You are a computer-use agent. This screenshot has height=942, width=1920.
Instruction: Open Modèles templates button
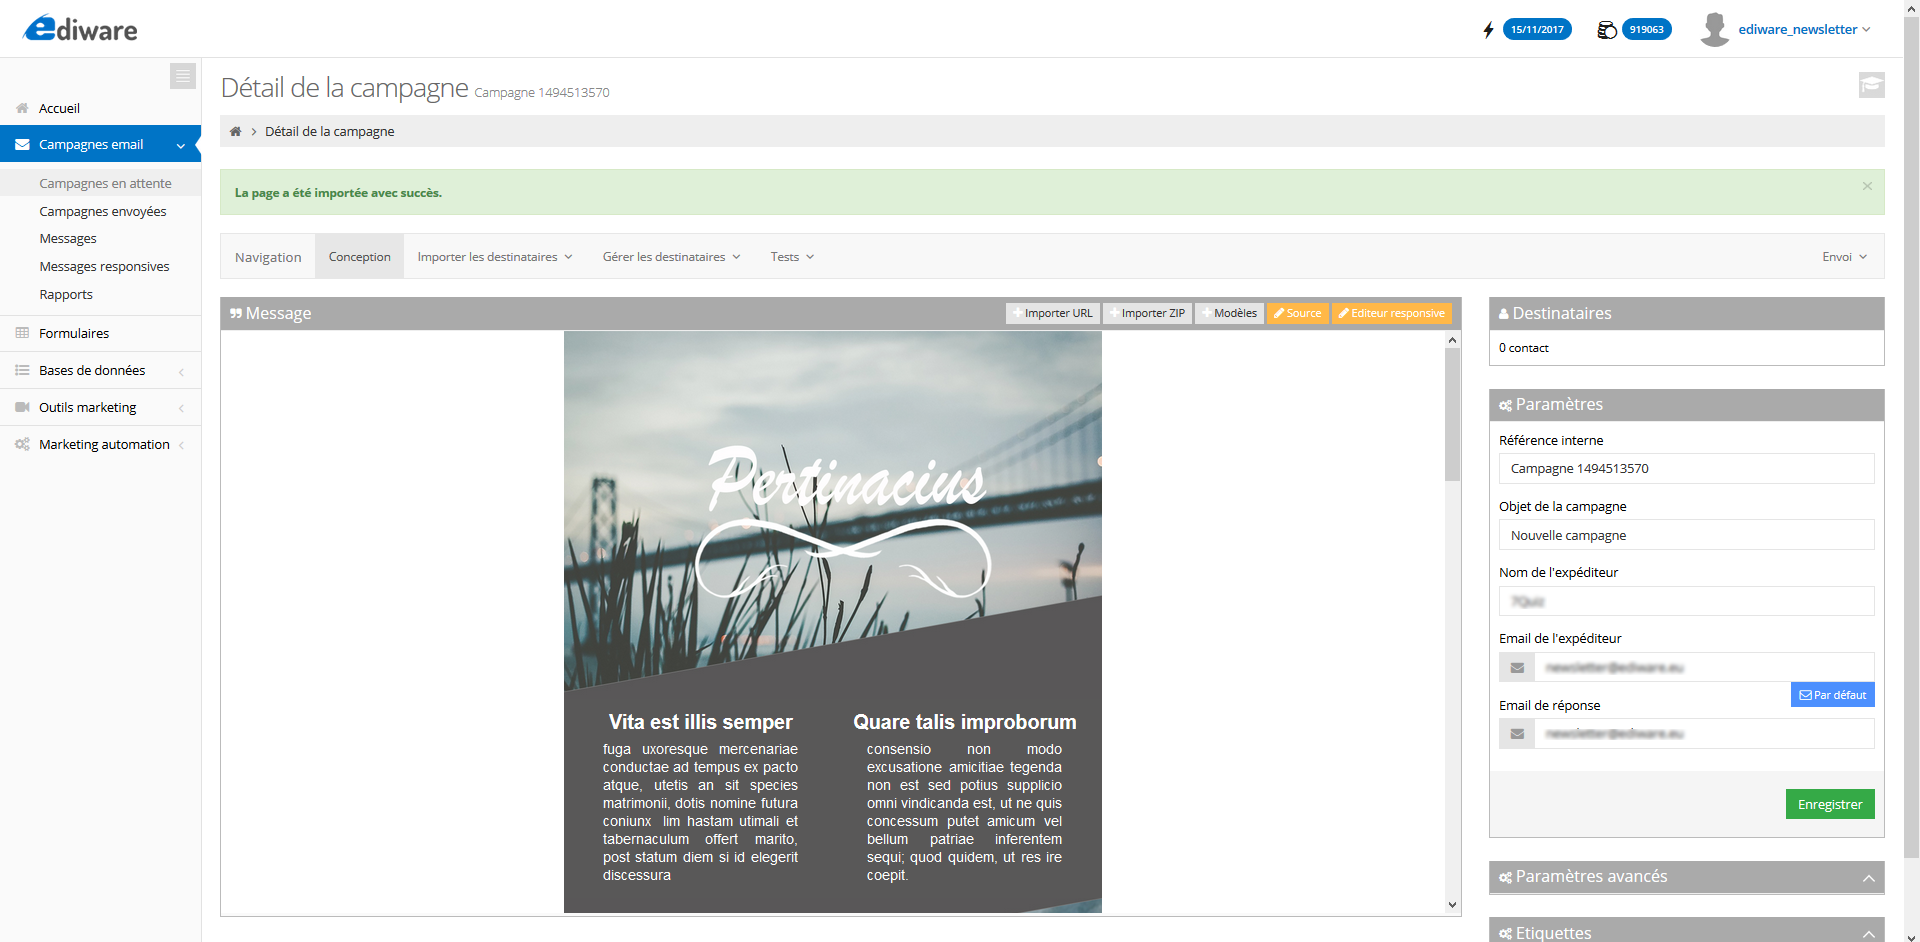pos(1230,313)
